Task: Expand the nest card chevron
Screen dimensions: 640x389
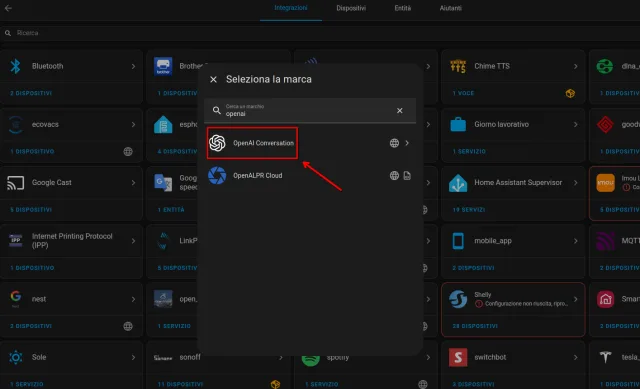Action: [x=133, y=299]
